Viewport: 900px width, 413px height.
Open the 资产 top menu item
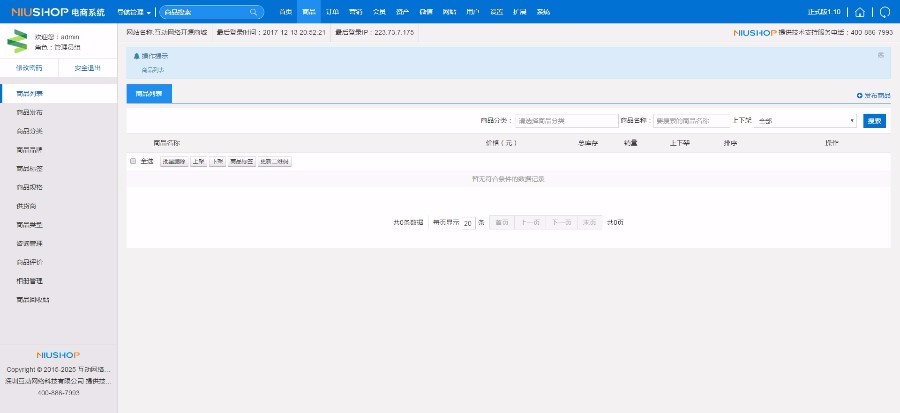coord(402,12)
